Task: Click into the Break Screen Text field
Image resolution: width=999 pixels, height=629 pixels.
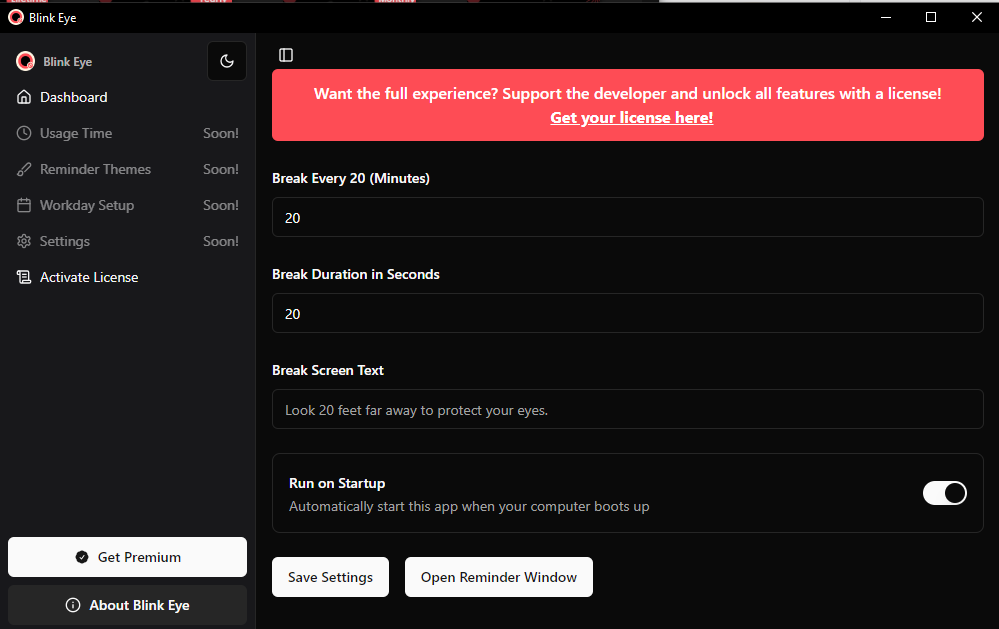Action: [627, 409]
